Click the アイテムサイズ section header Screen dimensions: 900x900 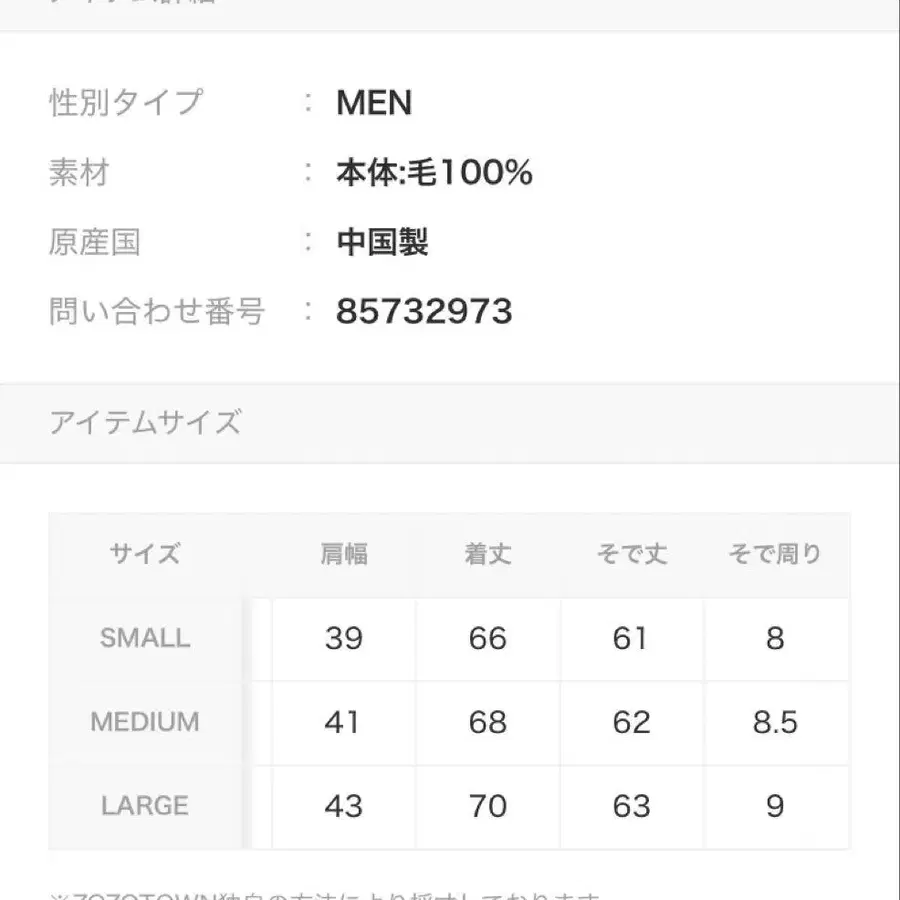[x=146, y=423]
